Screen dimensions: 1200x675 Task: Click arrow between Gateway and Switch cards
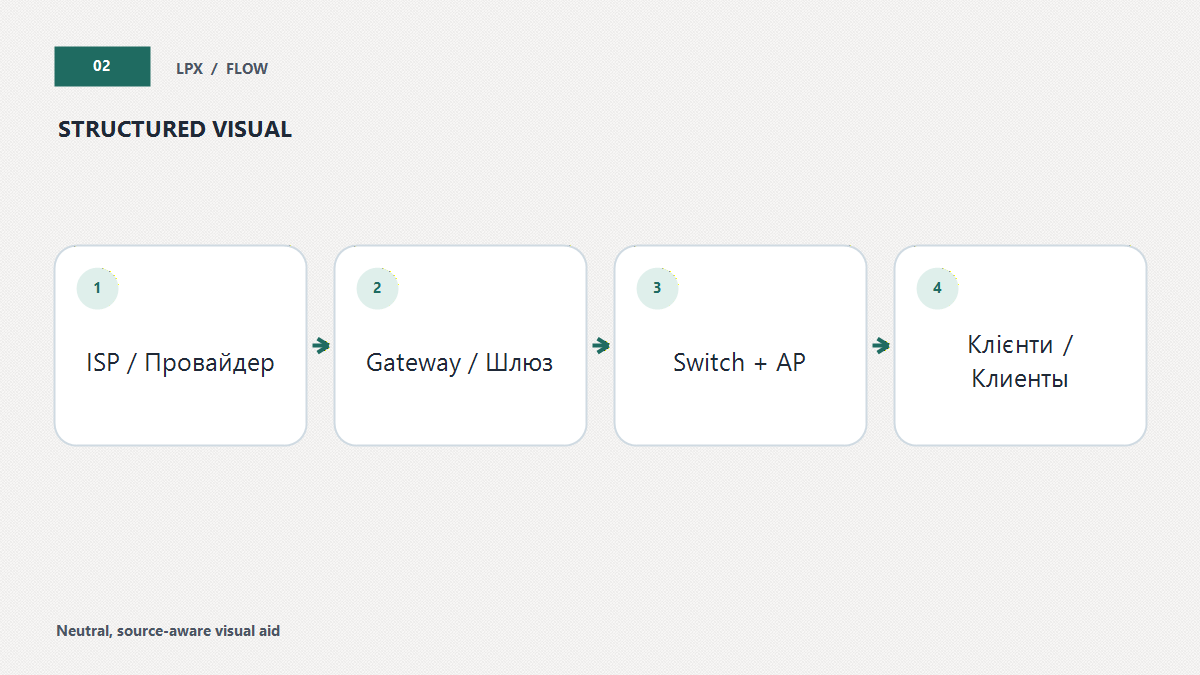601,346
